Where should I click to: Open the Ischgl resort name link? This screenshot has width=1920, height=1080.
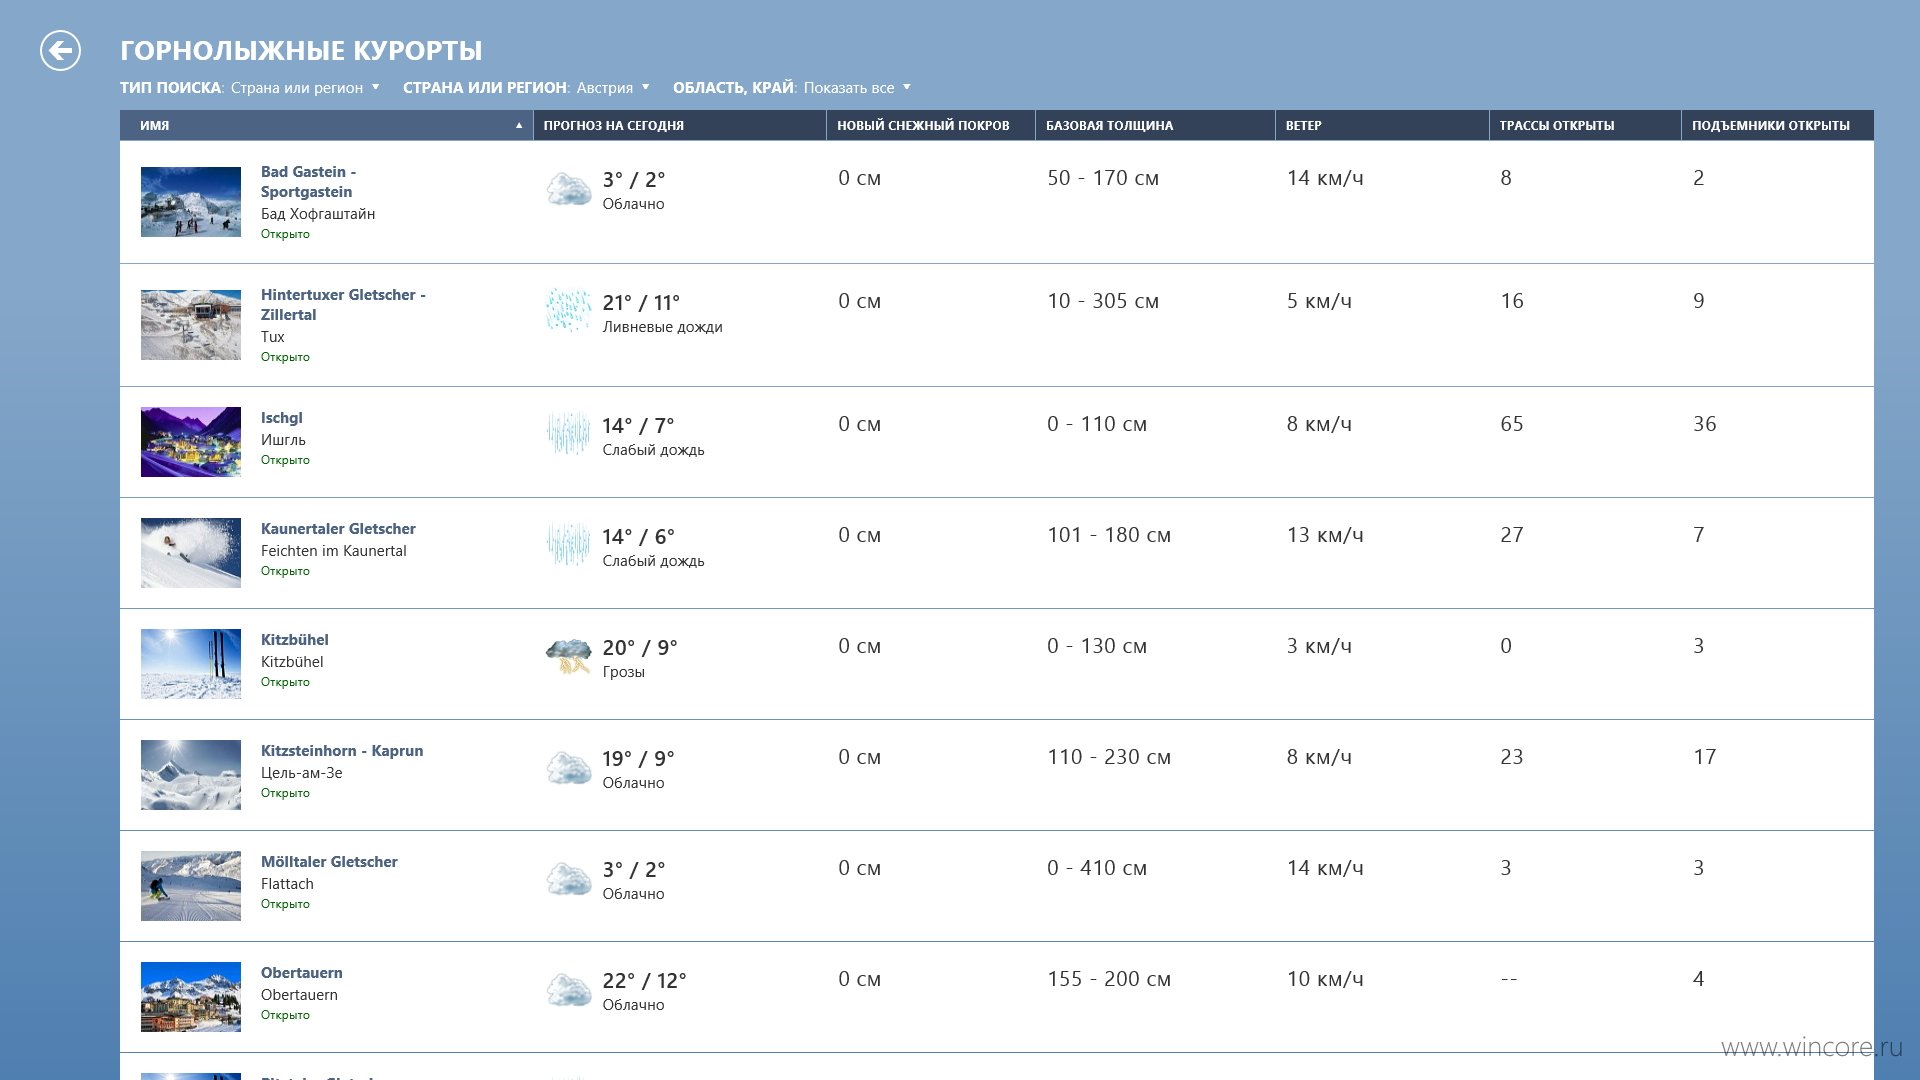click(x=281, y=418)
